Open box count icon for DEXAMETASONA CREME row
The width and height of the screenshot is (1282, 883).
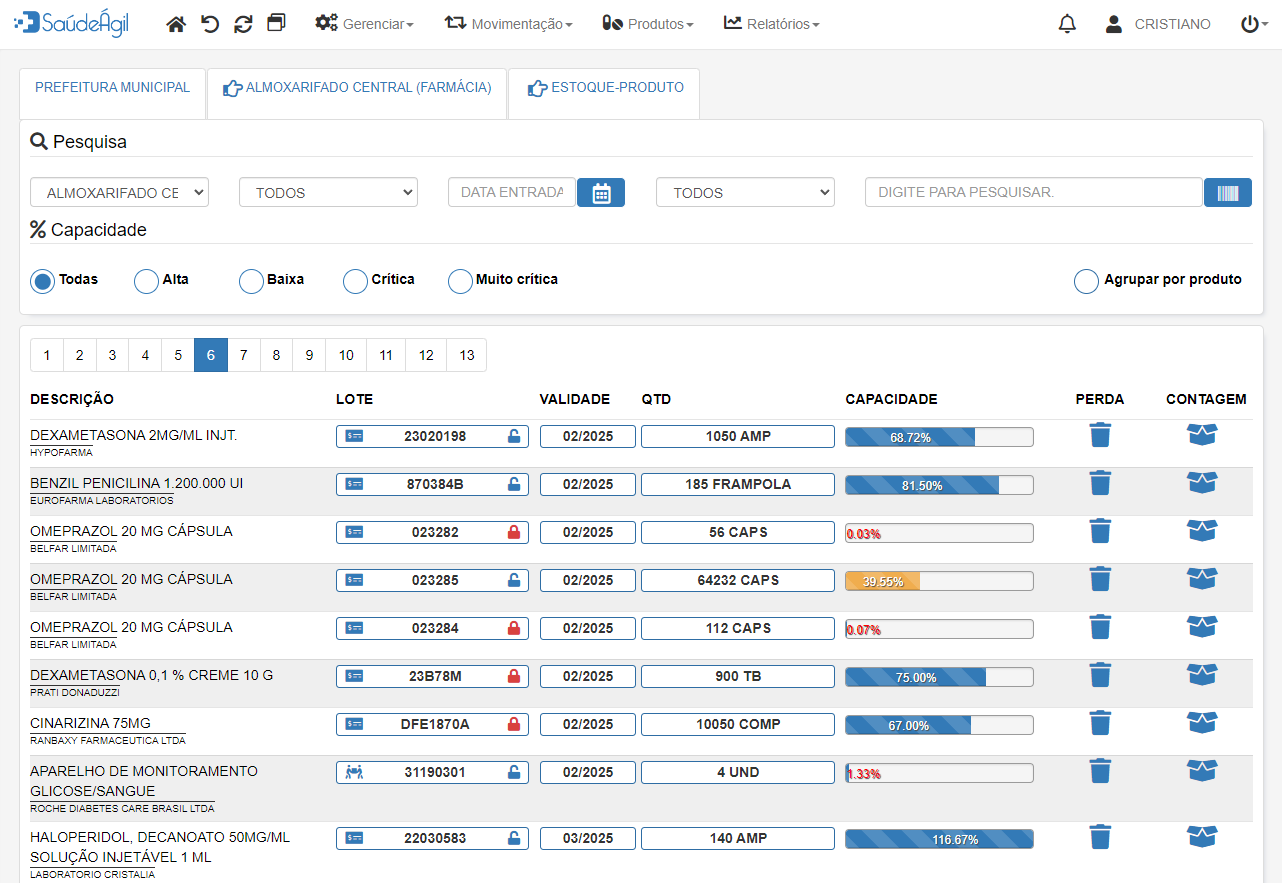point(1202,674)
